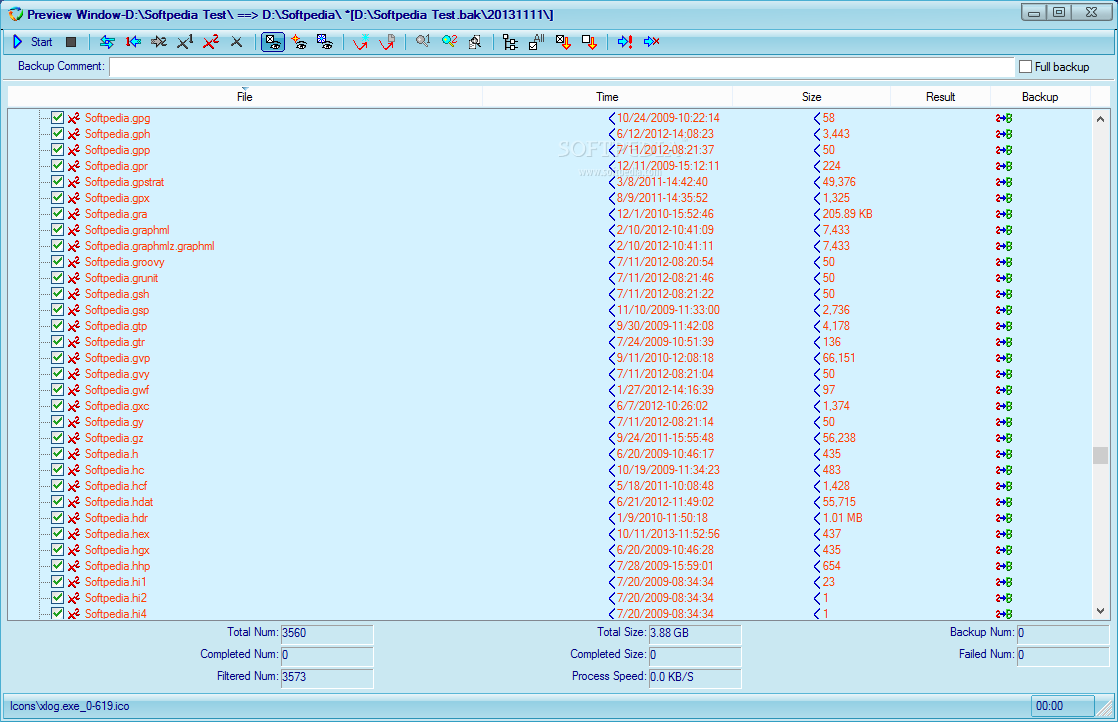Screen dimensions: 1118x722
Task: Click the Result column header
Action: click(x=940, y=97)
